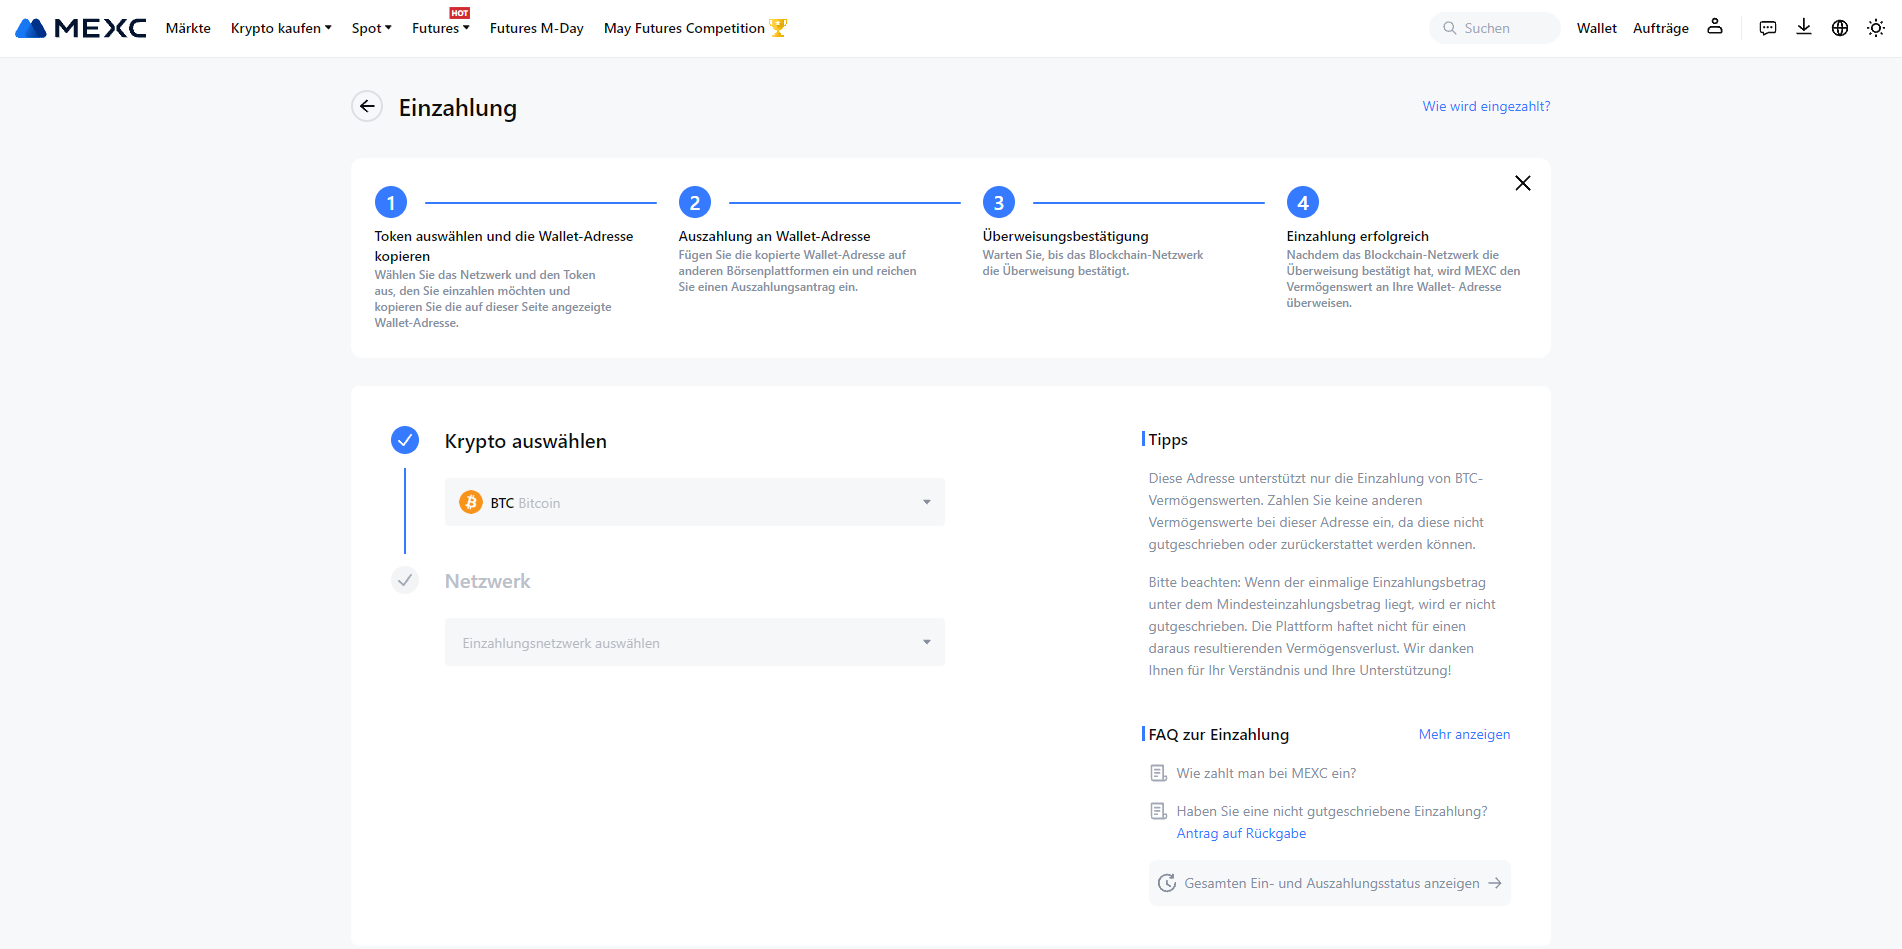Screen dimensions: 1902x949
Task: Click 'Mehr anzeigen' in FAQ
Action: click(1464, 734)
